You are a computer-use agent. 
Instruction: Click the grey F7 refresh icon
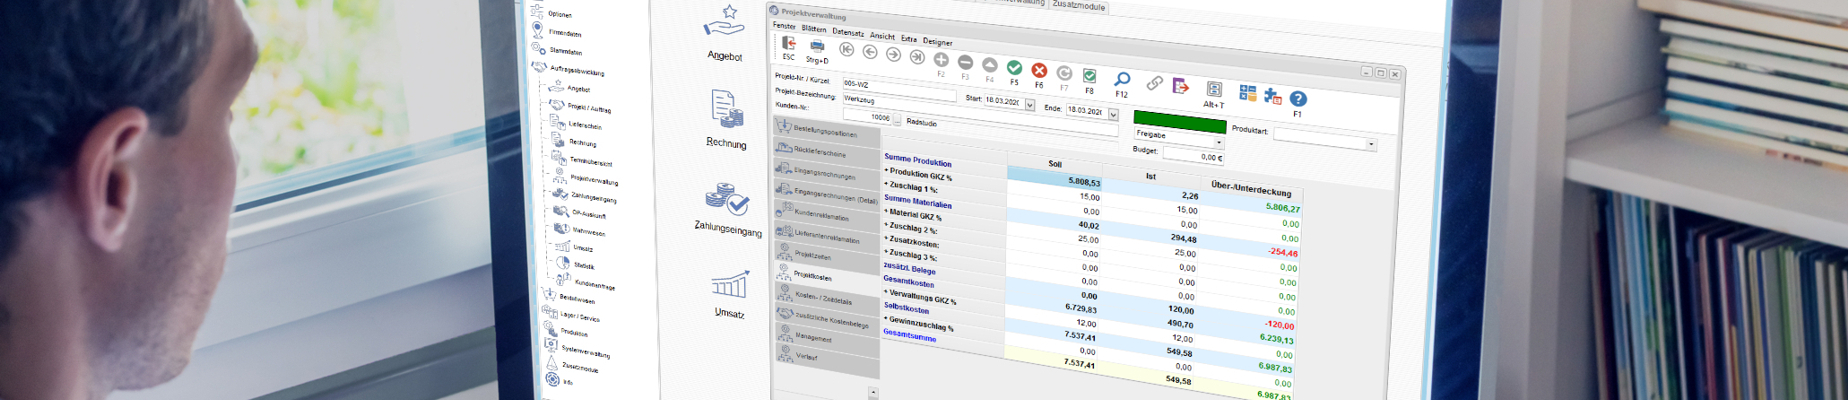click(x=1064, y=73)
